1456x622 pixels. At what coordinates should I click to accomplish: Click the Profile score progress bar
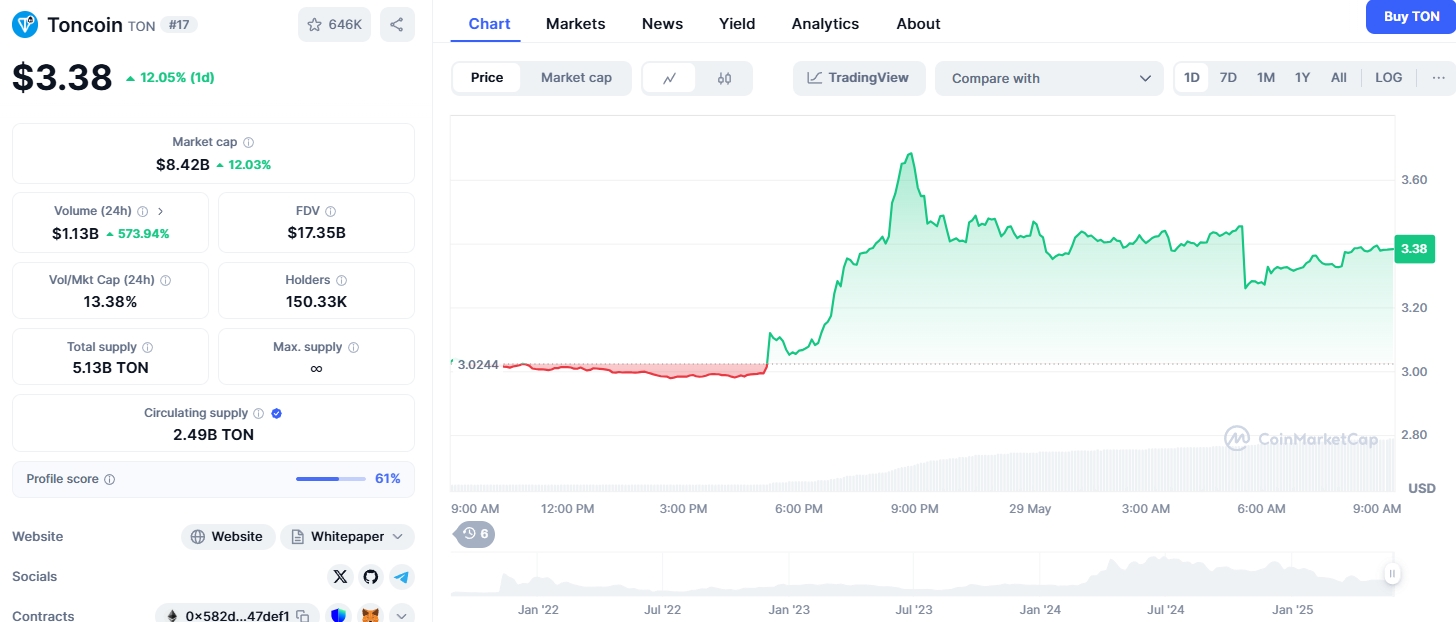[331, 479]
